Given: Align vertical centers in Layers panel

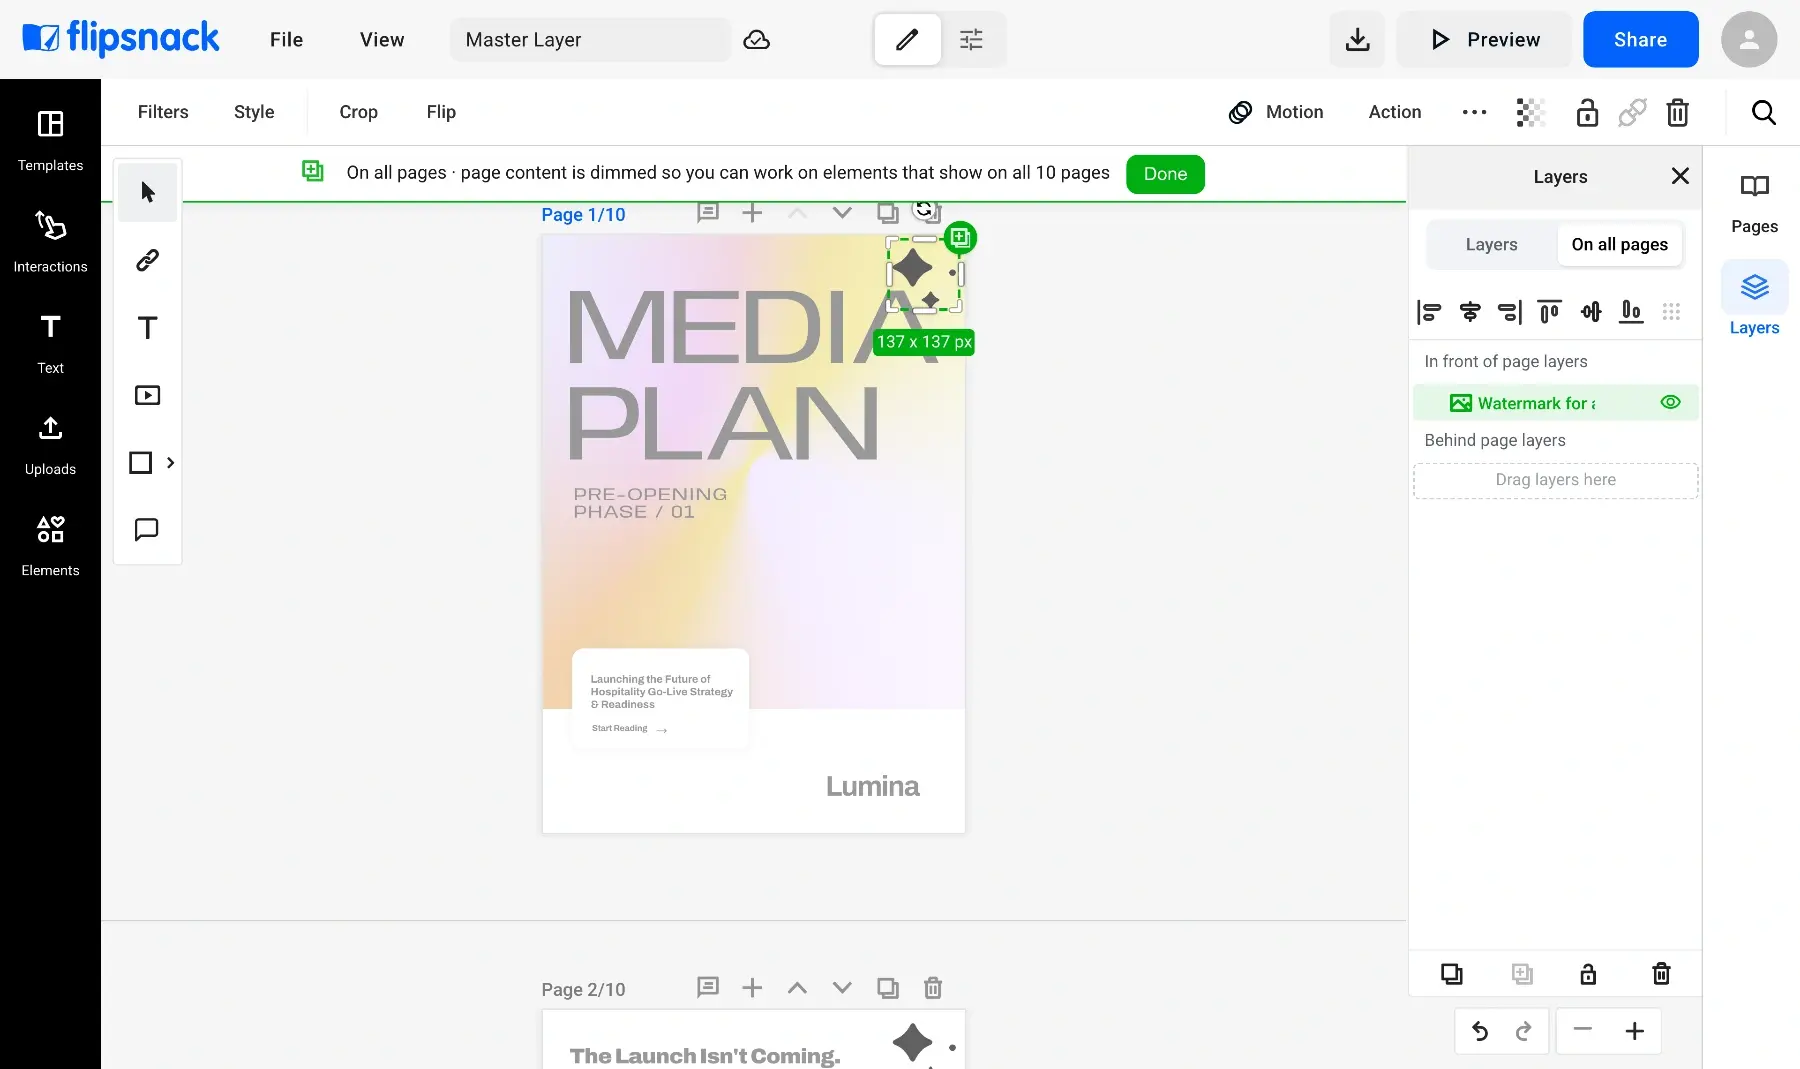Looking at the screenshot, I should (x=1591, y=312).
